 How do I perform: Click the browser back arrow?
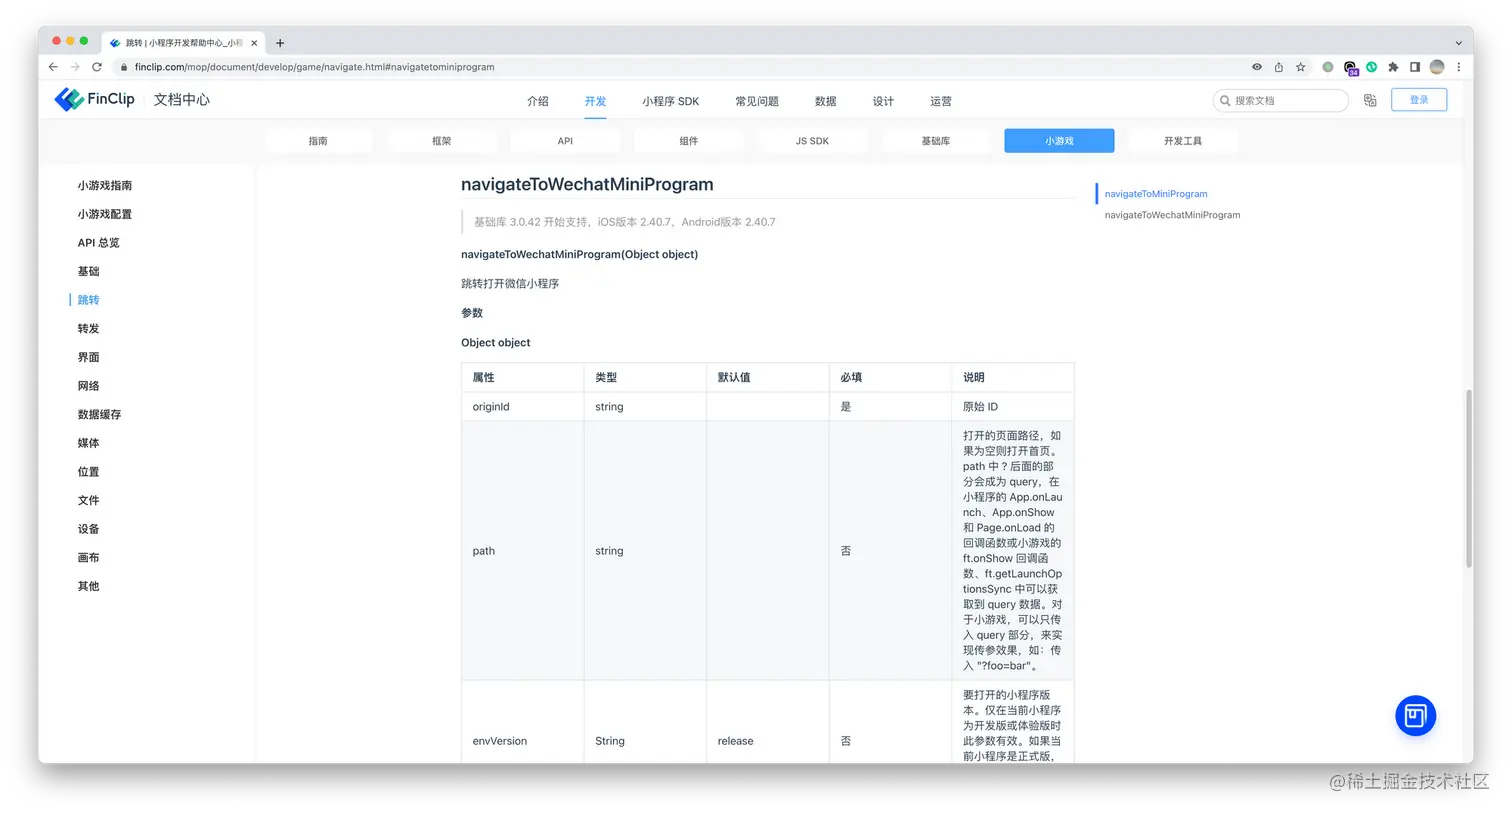pos(53,67)
